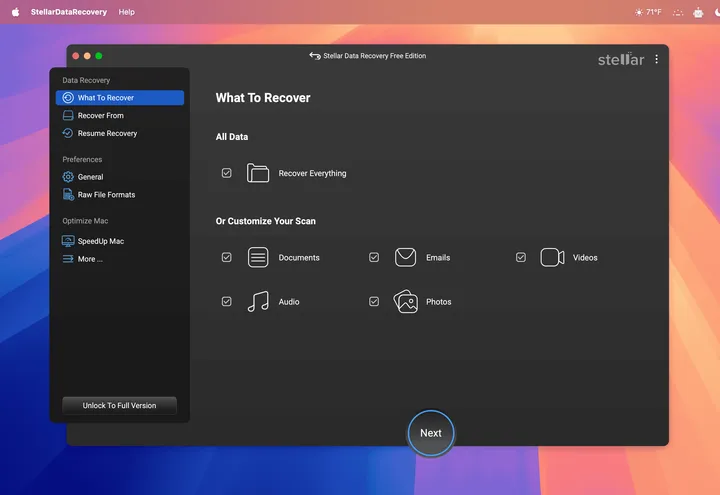Select Recover From in the sidebar
Viewport: 720px width, 495px height.
(100, 115)
